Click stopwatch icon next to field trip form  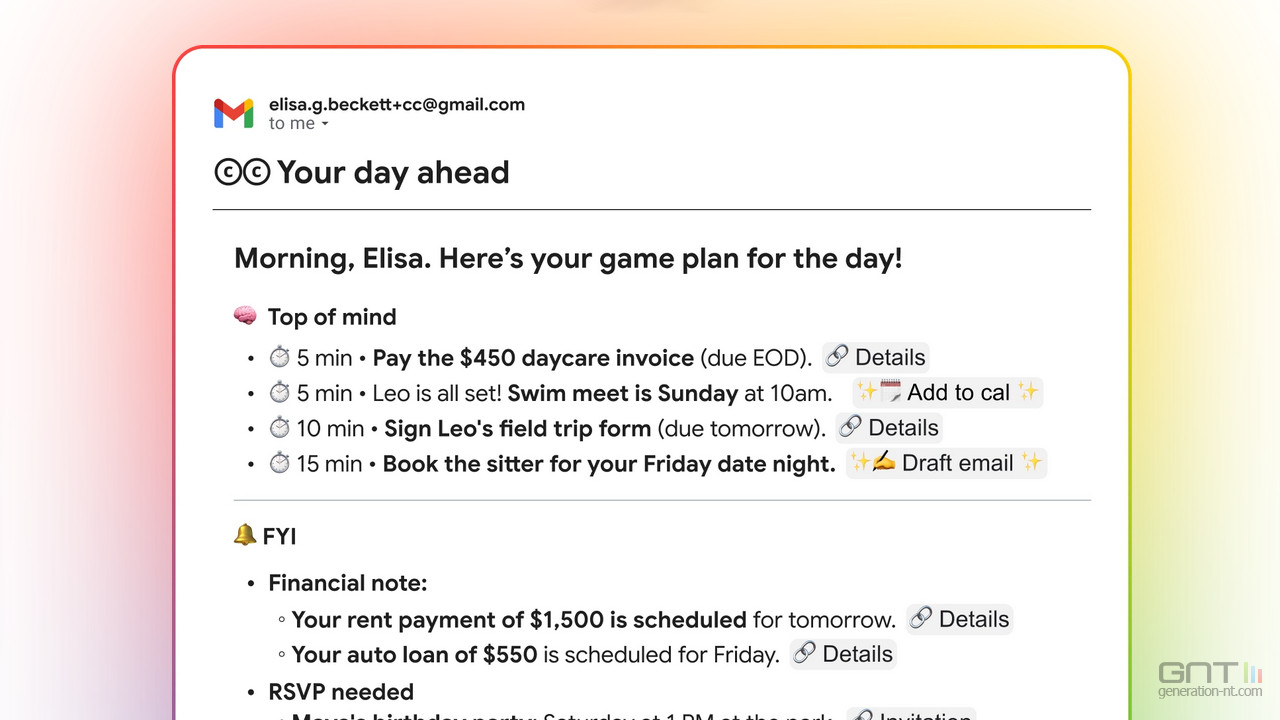tap(279, 428)
